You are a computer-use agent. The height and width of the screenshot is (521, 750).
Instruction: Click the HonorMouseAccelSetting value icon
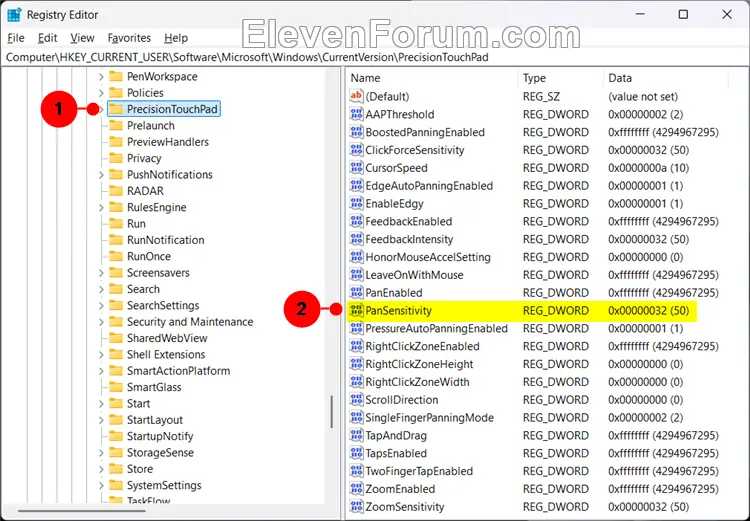(356, 257)
